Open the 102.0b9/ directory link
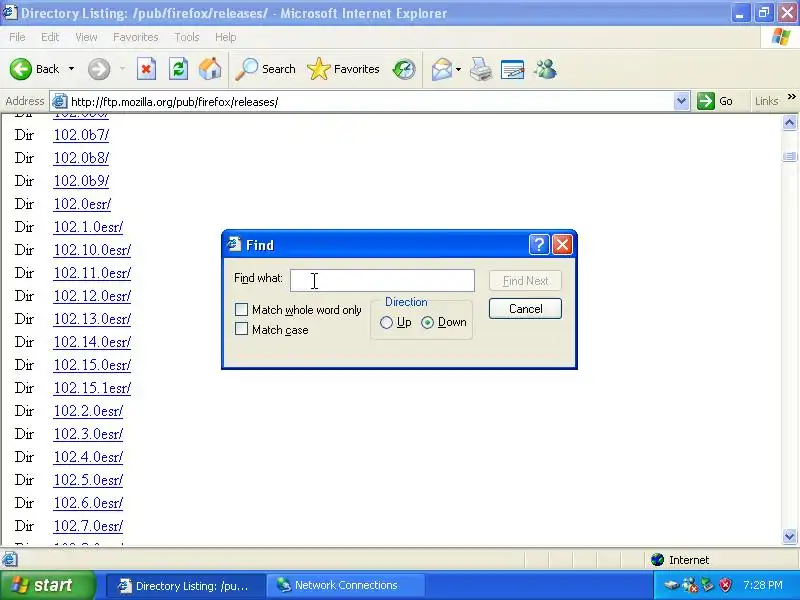 pos(81,181)
